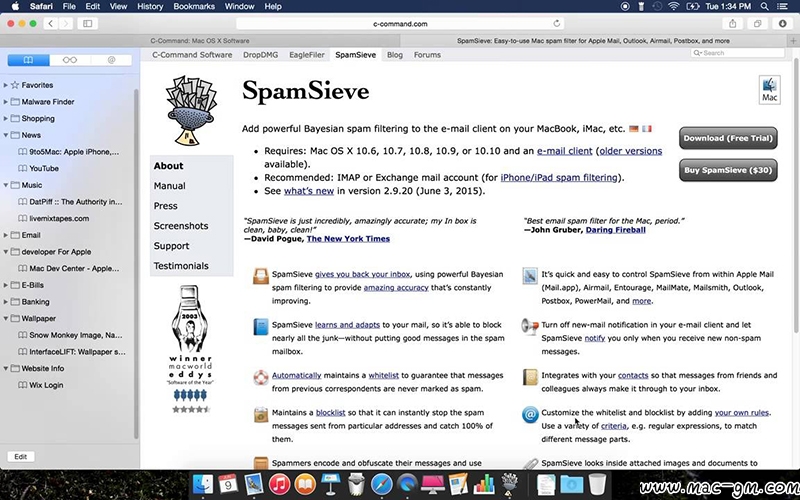
Task: Expand the Favorites bookmark folder
Action: point(6,85)
